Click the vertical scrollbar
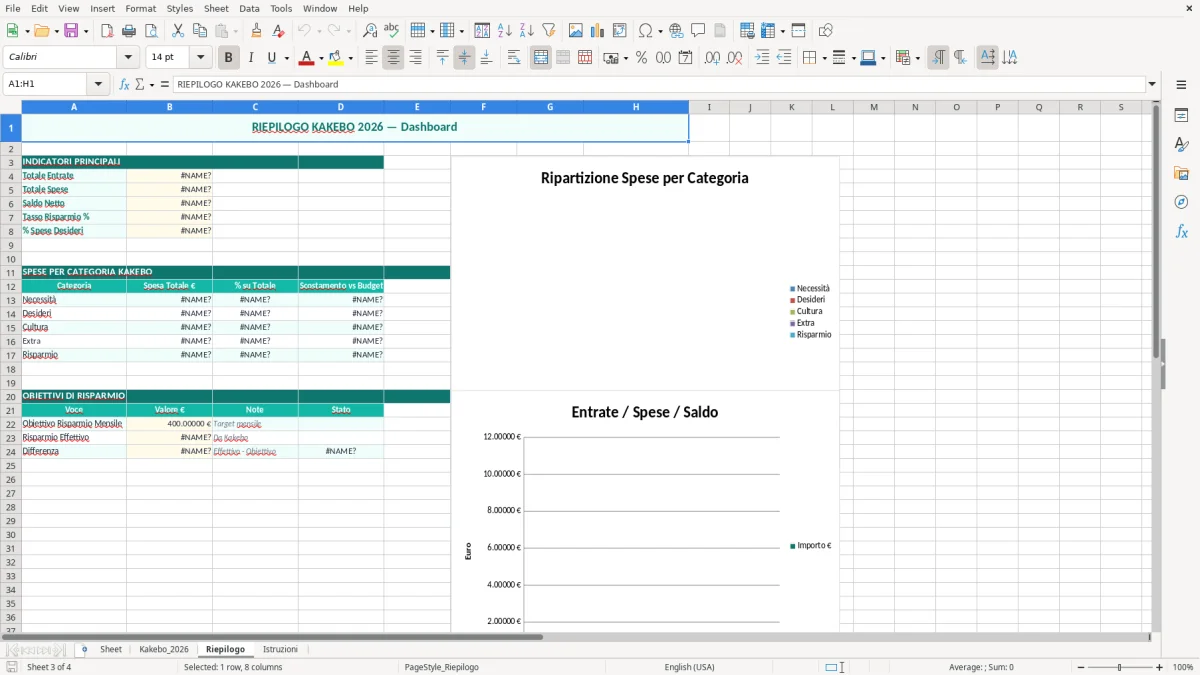 click(1156, 365)
